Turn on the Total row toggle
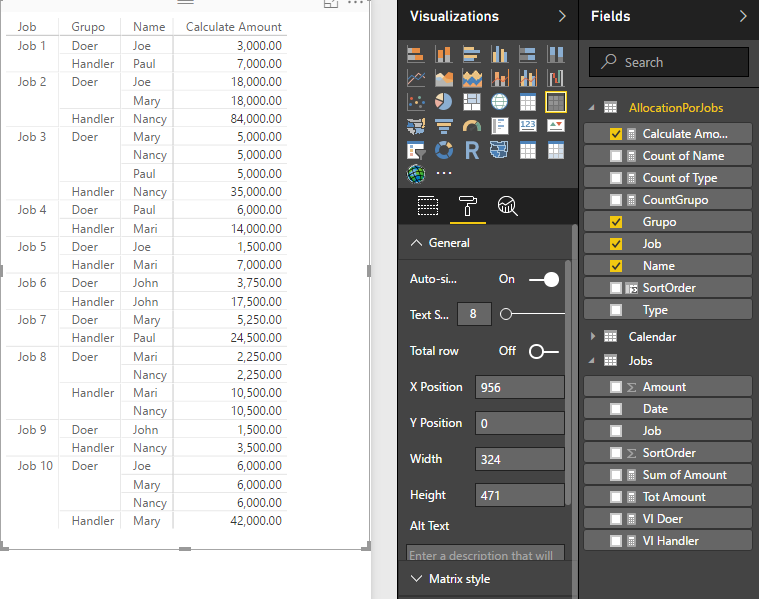The width and height of the screenshot is (759, 599). [x=544, y=352]
